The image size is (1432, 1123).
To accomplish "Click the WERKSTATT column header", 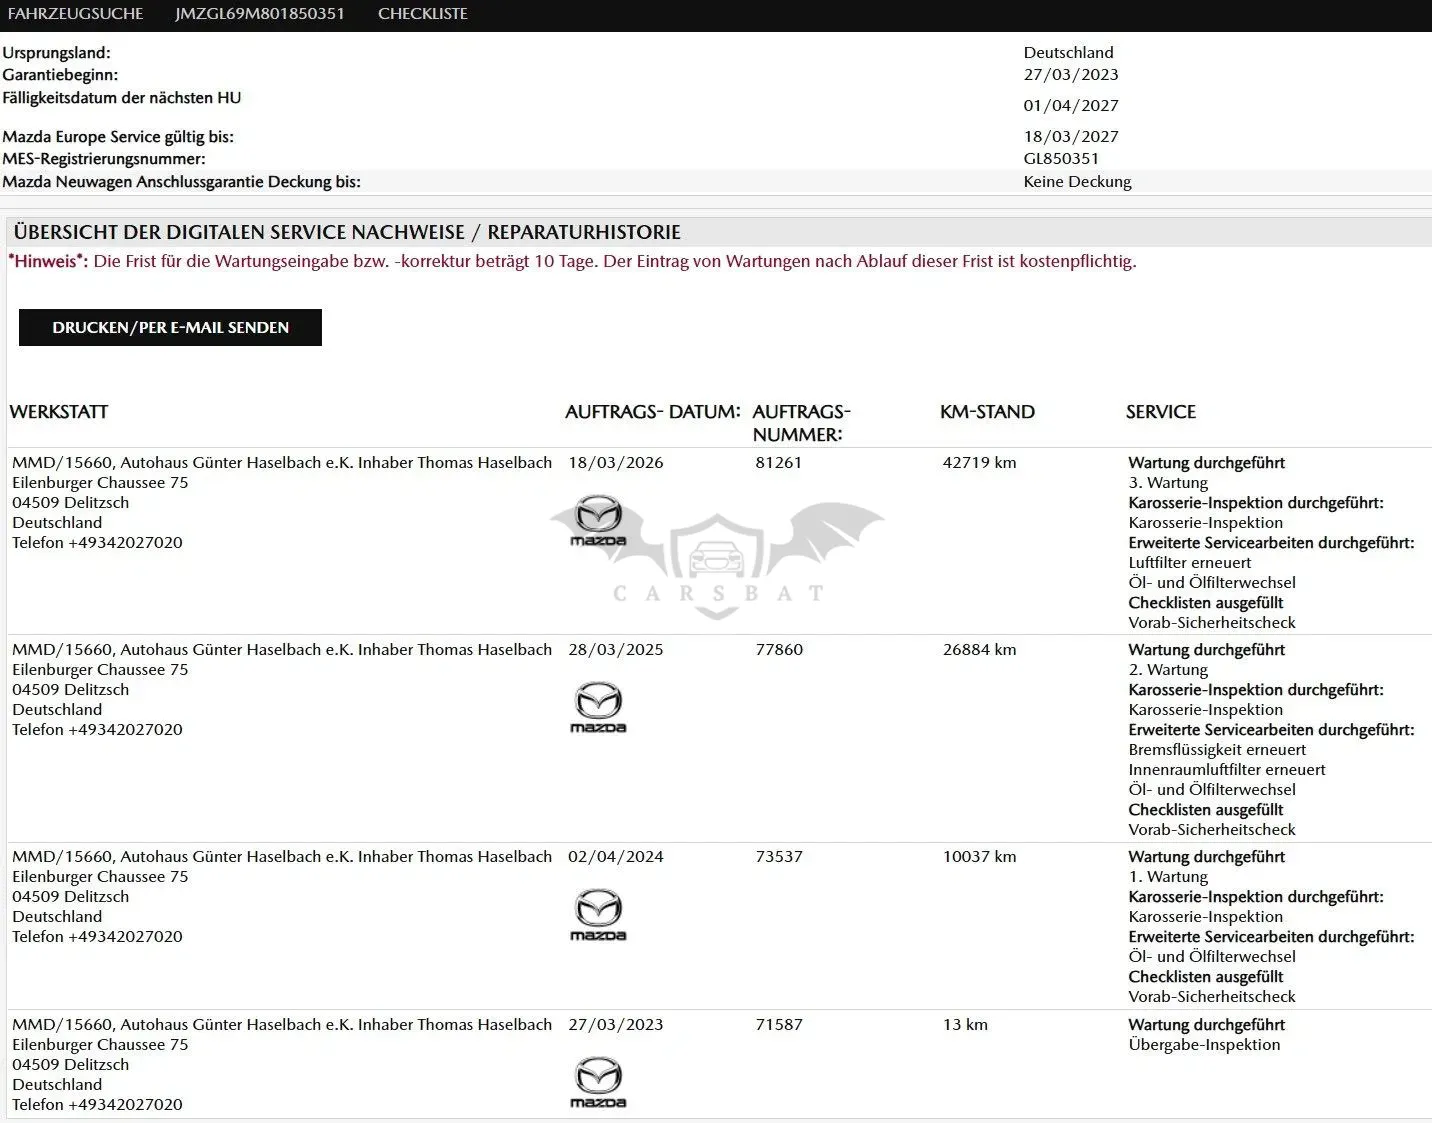I will click(x=59, y=412).
